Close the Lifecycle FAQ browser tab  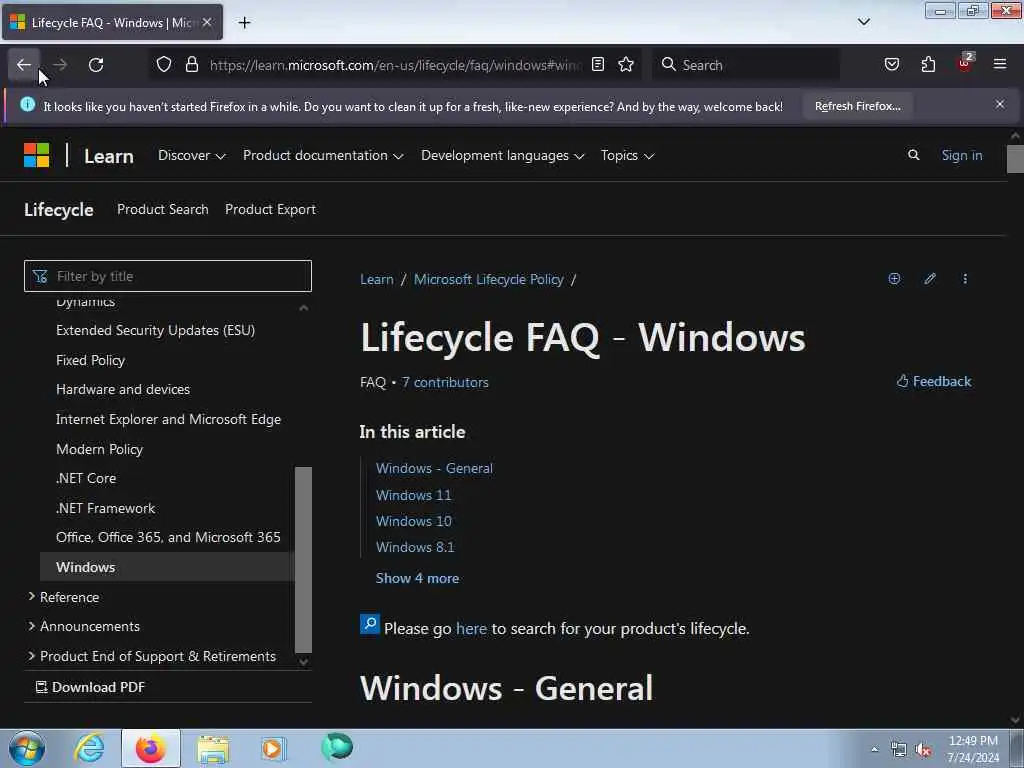(x=207, y=22)
